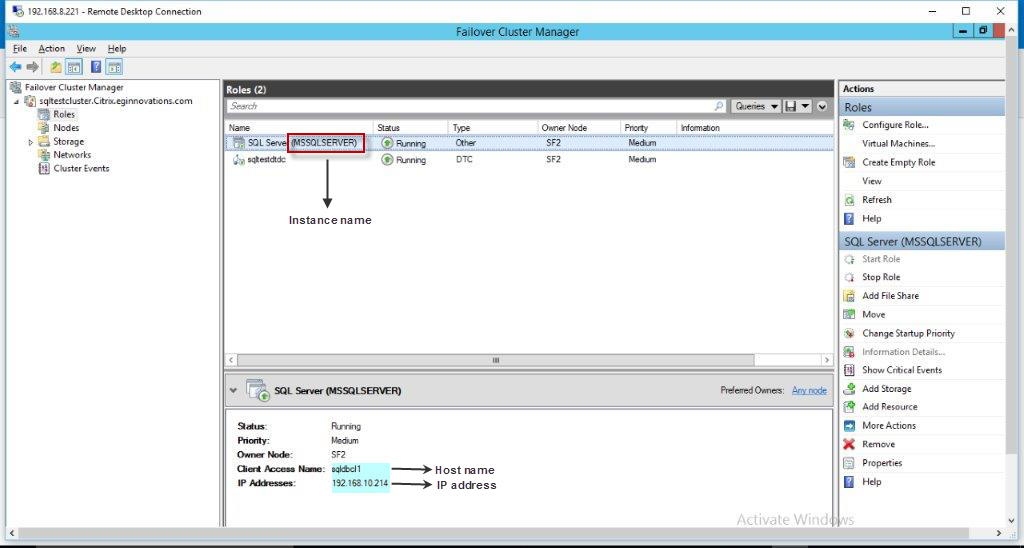Screen dimensions: 1024x548
Task: Toggle the Show/Hide Console Tree toolbar icon
Action: coord(74,67)
